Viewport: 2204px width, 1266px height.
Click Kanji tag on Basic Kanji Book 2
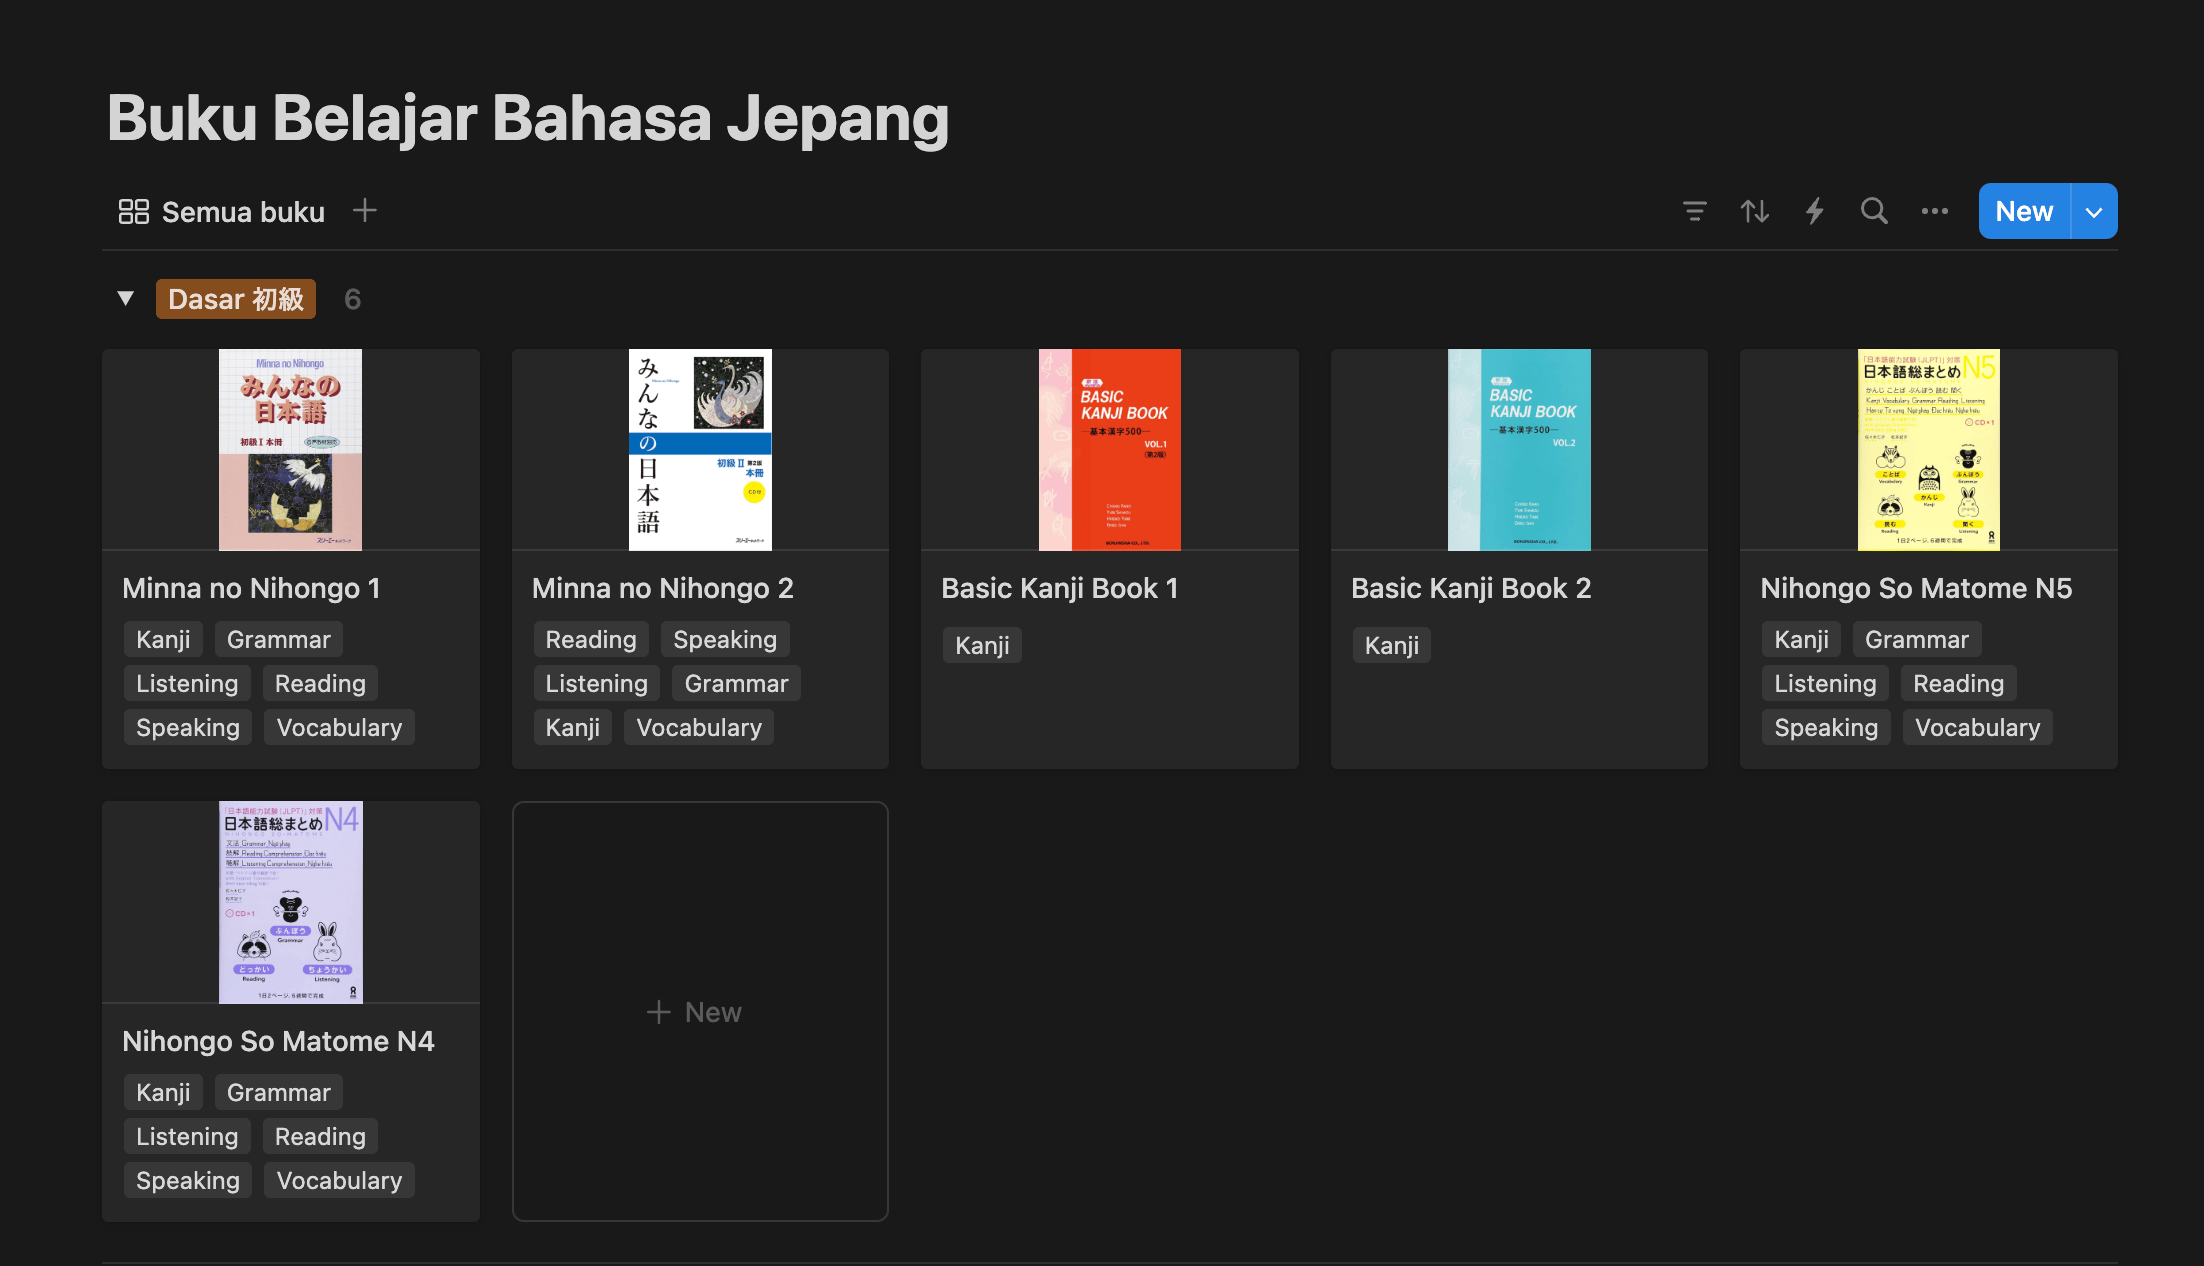[x=1392, y=645]
